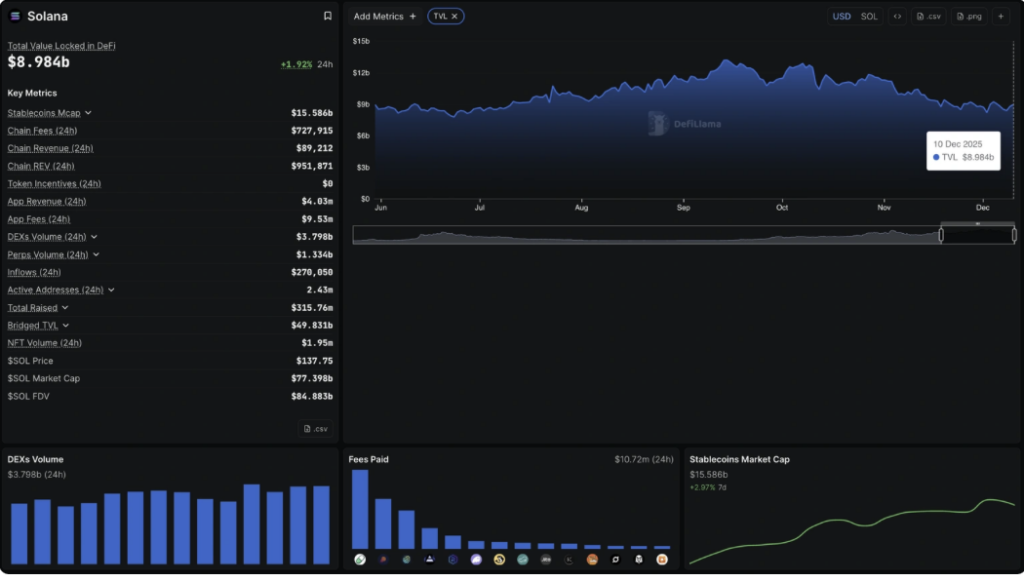Screen dimensions: 1024x581
Task: Click the first protocol icon under Fees Paid
Action: click(360, 559)
